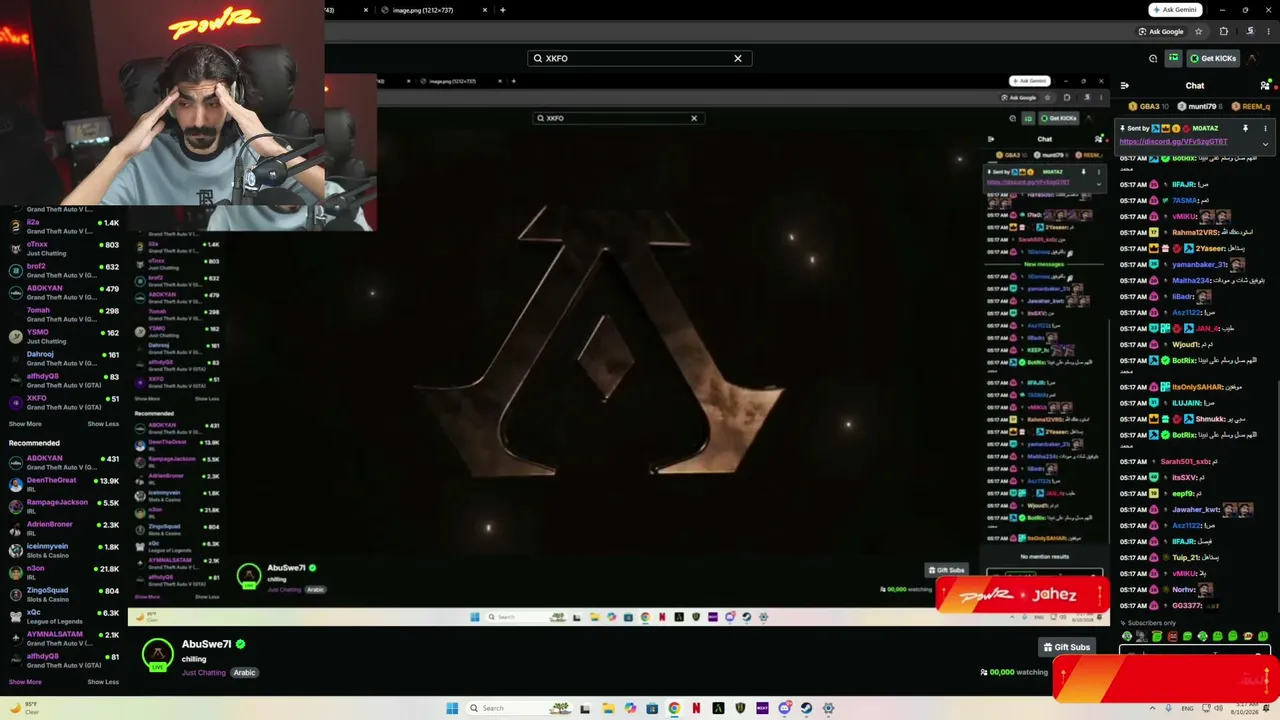
Task: Click the AbuSwe7l live avatar
Action: (x=157, y=655)
